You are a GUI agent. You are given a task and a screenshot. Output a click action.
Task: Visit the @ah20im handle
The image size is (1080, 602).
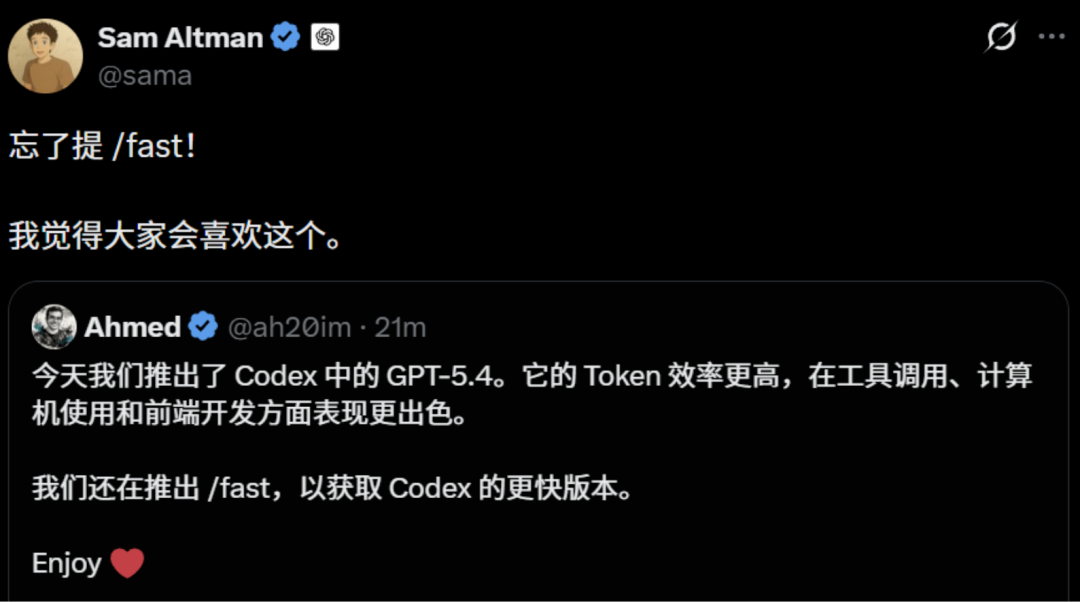tap(289, 327)
